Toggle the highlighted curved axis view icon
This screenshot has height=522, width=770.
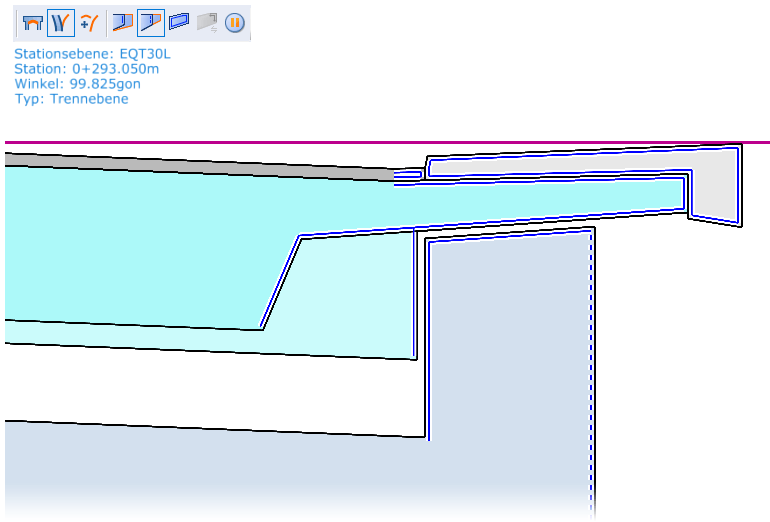pos(61,23)
